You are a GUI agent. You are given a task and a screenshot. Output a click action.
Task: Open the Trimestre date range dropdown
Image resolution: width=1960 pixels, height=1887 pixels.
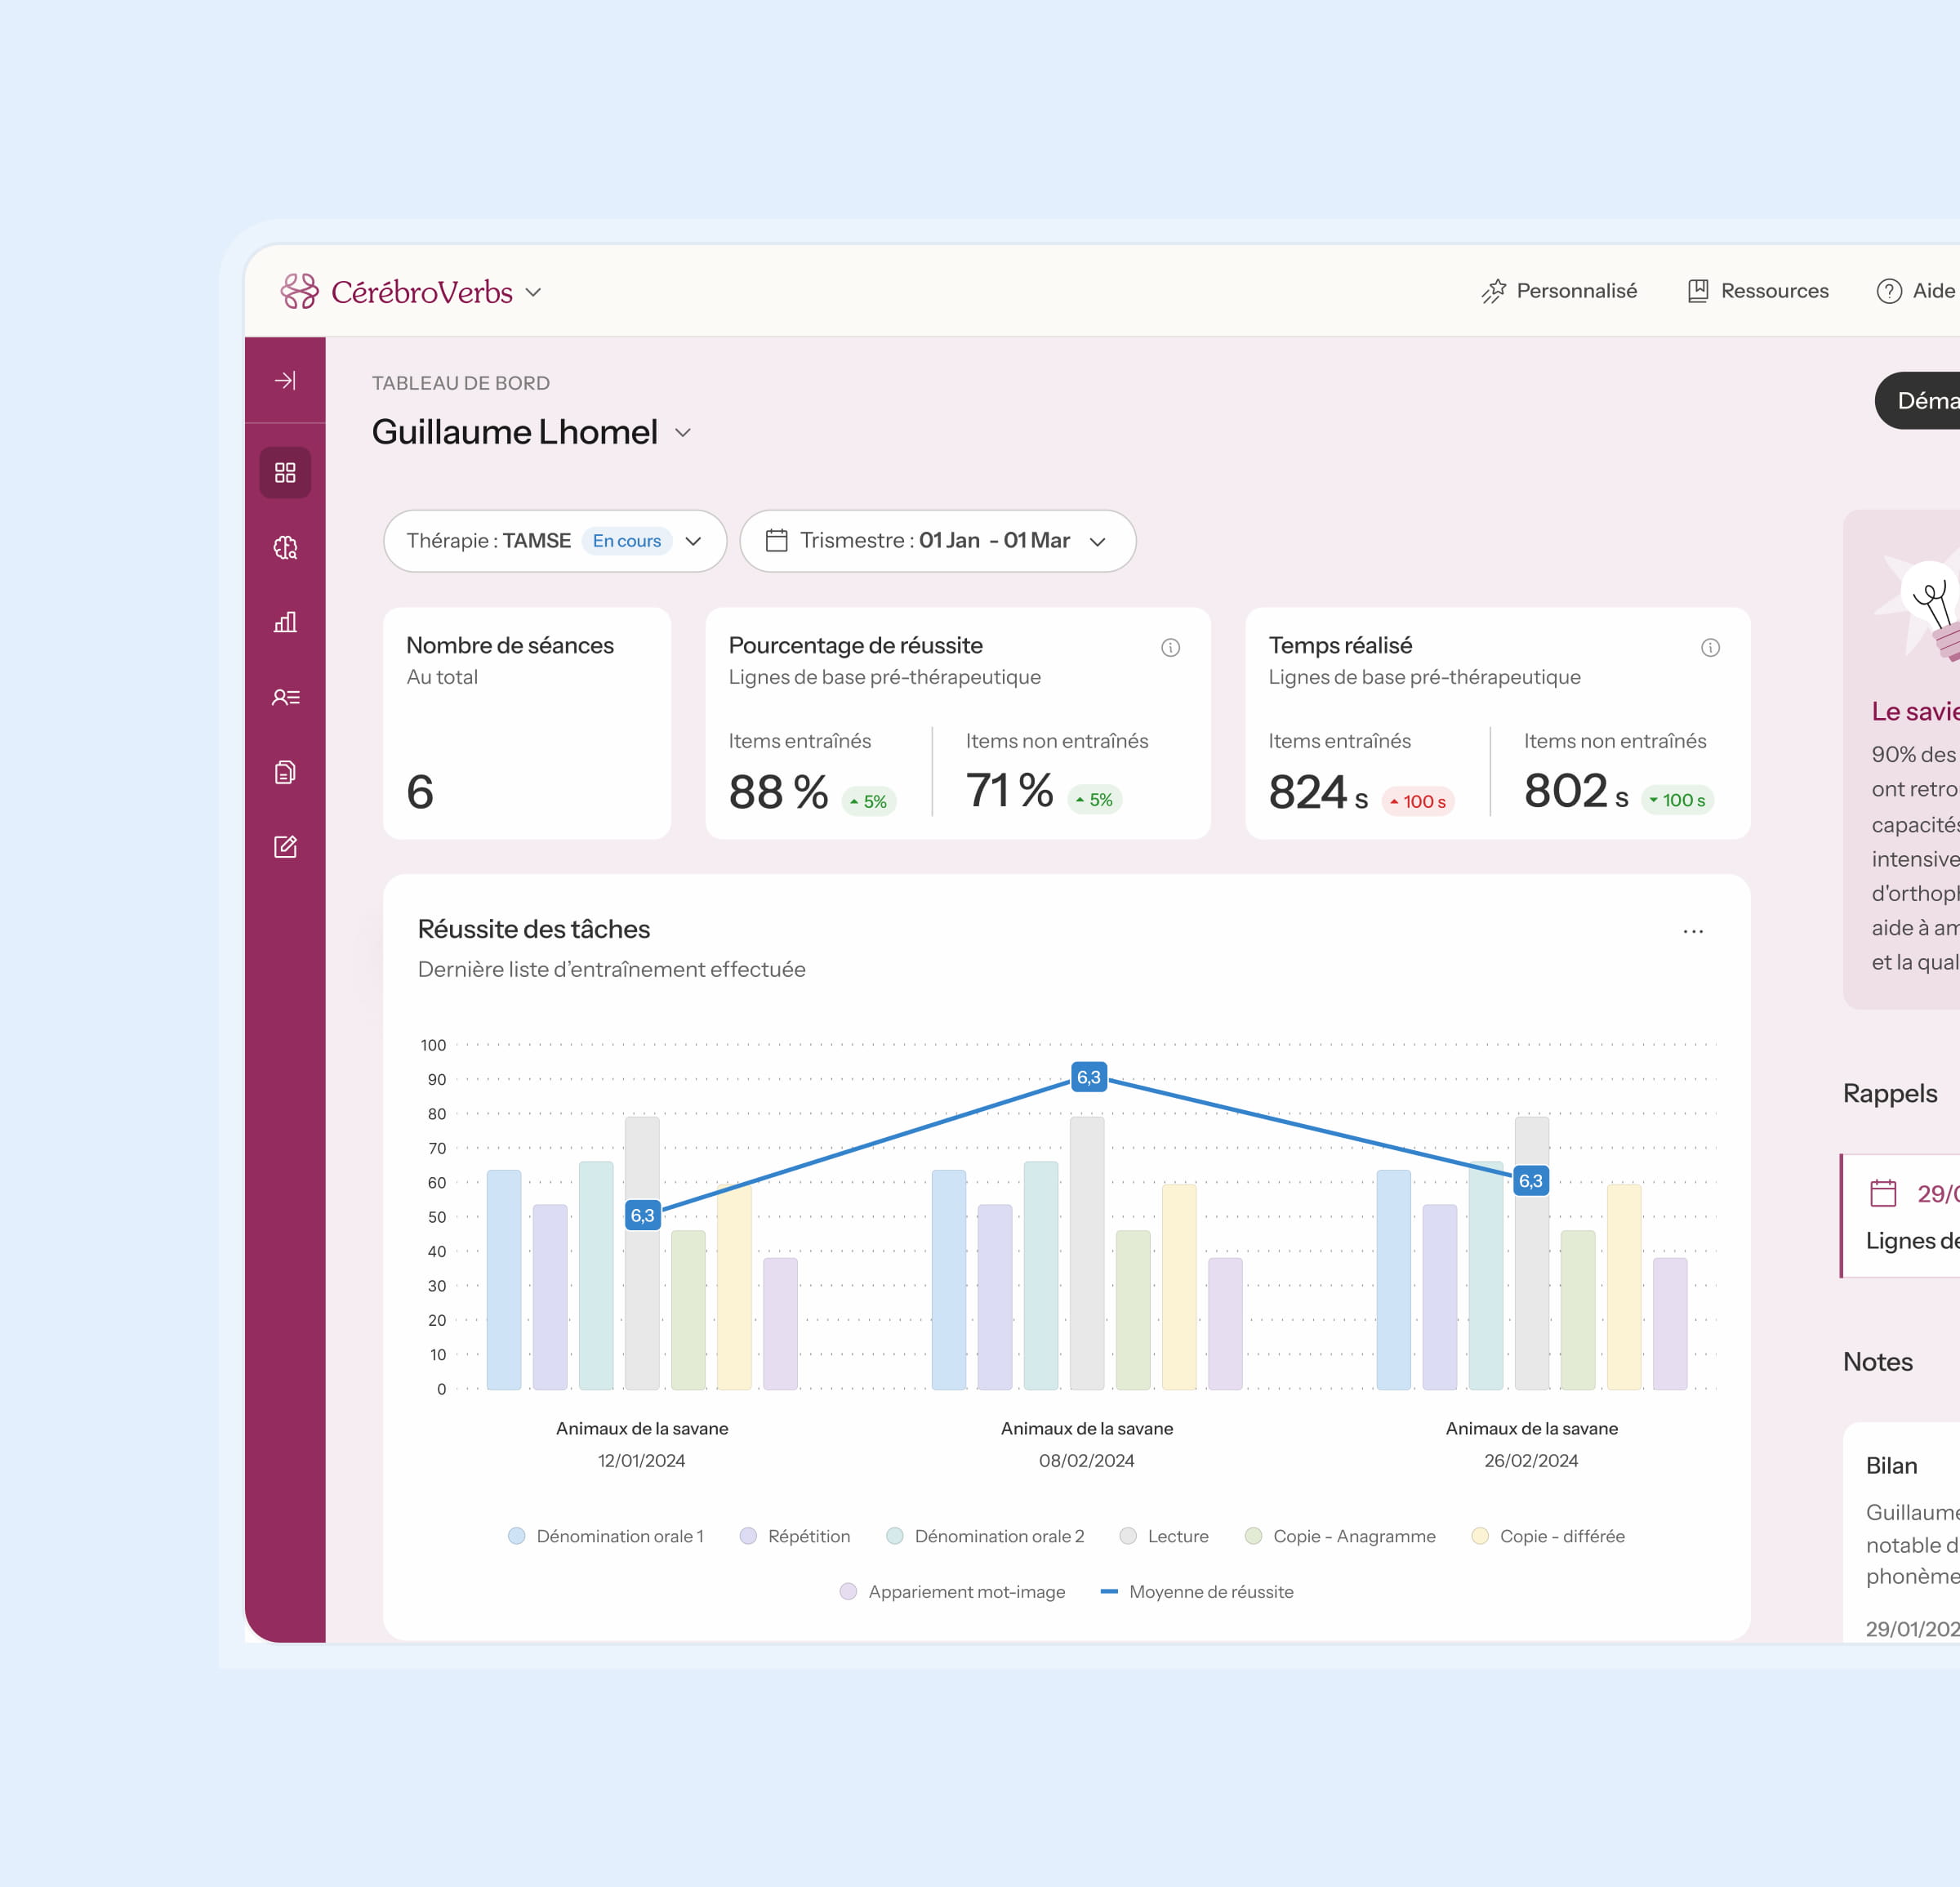[x=937, y=541]
